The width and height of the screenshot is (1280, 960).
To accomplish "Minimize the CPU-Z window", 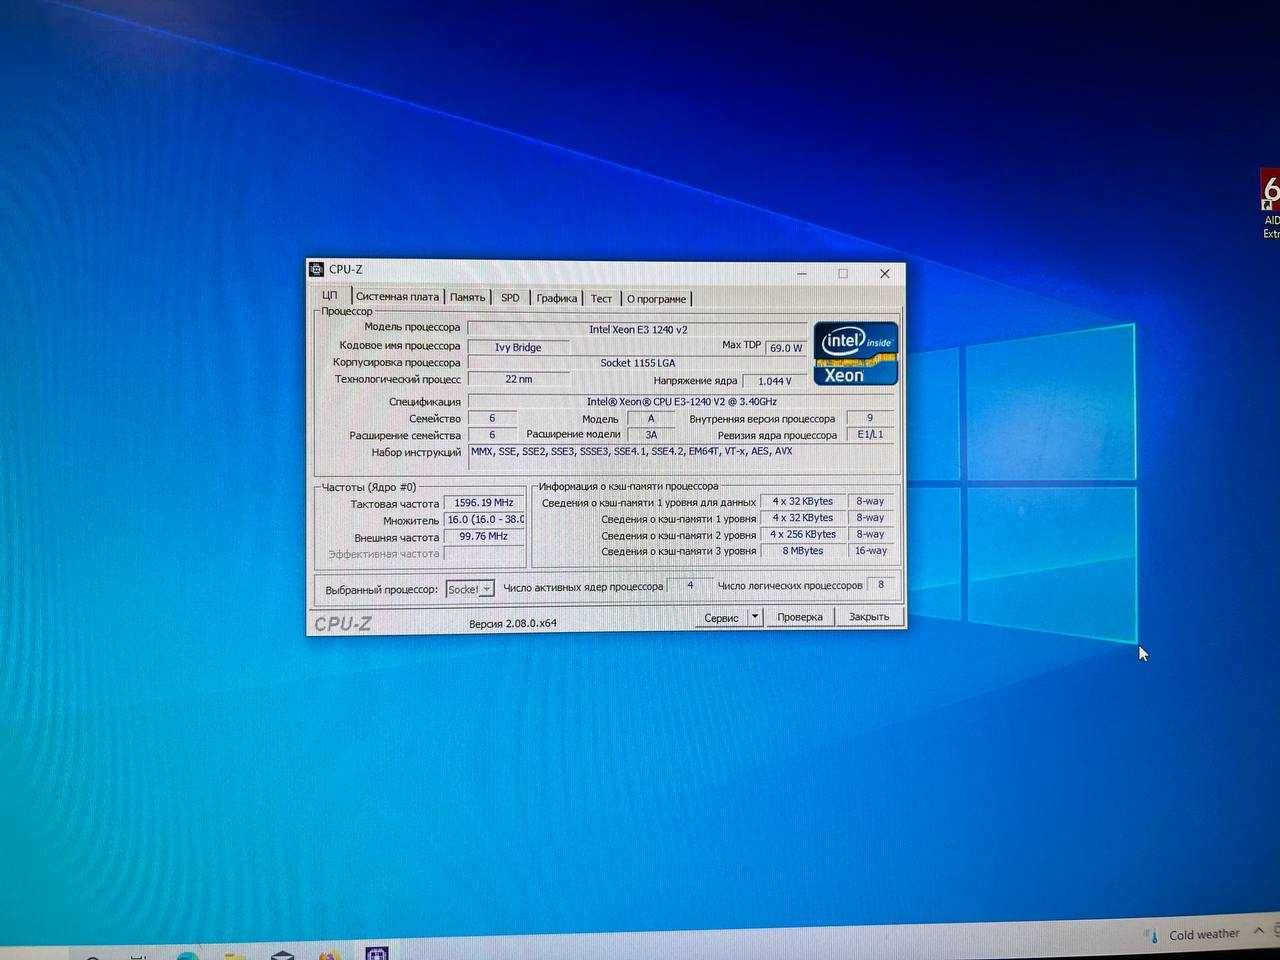I will pyautogui.click(x=803, y=273).
